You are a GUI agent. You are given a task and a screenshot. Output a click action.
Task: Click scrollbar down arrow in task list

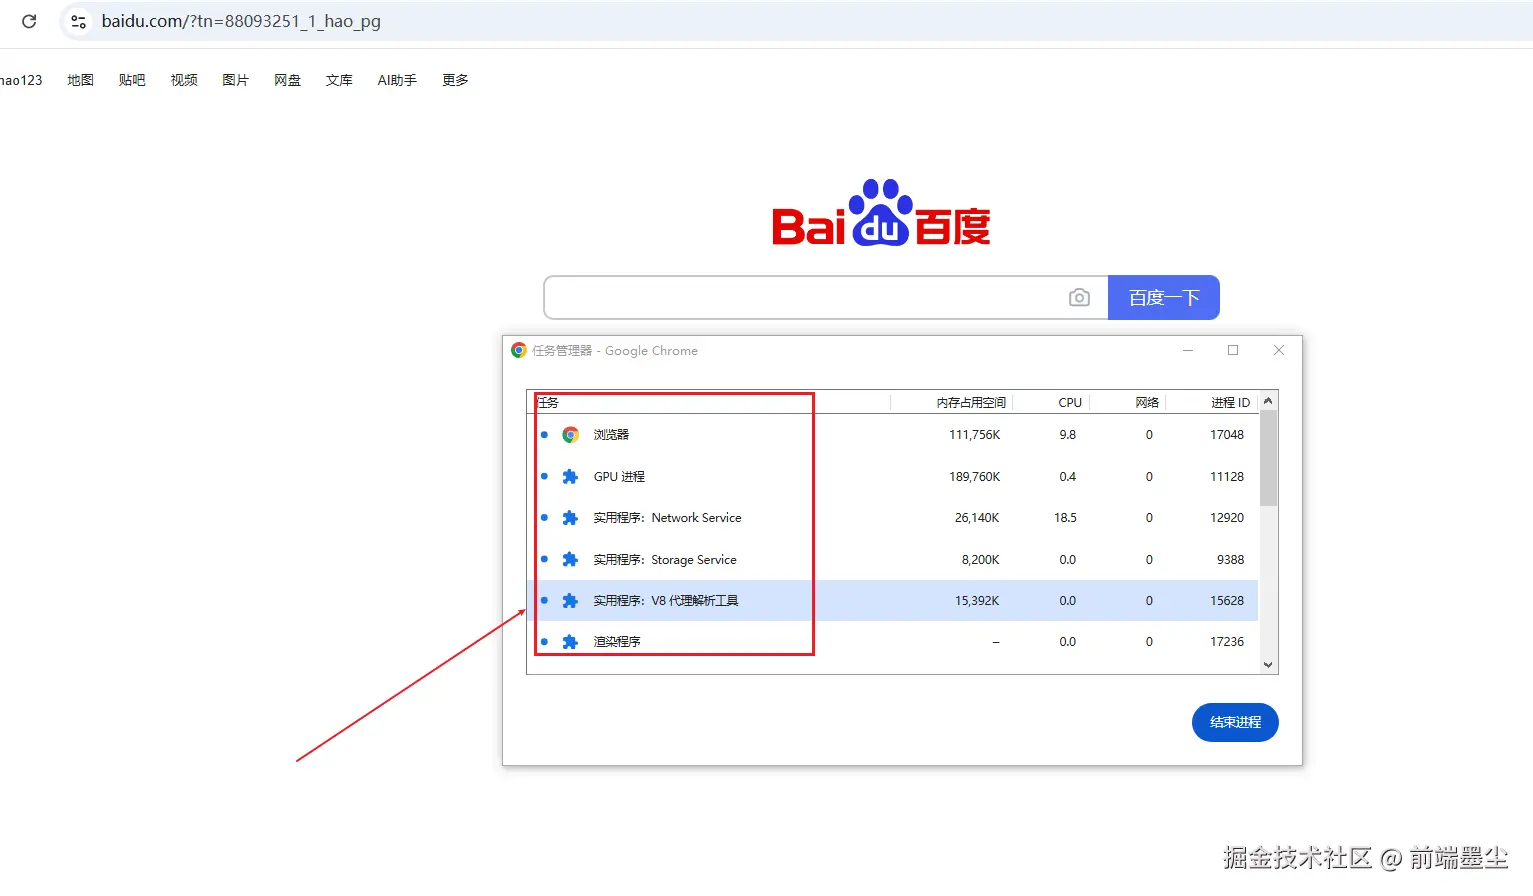(x=1268, y=665)
